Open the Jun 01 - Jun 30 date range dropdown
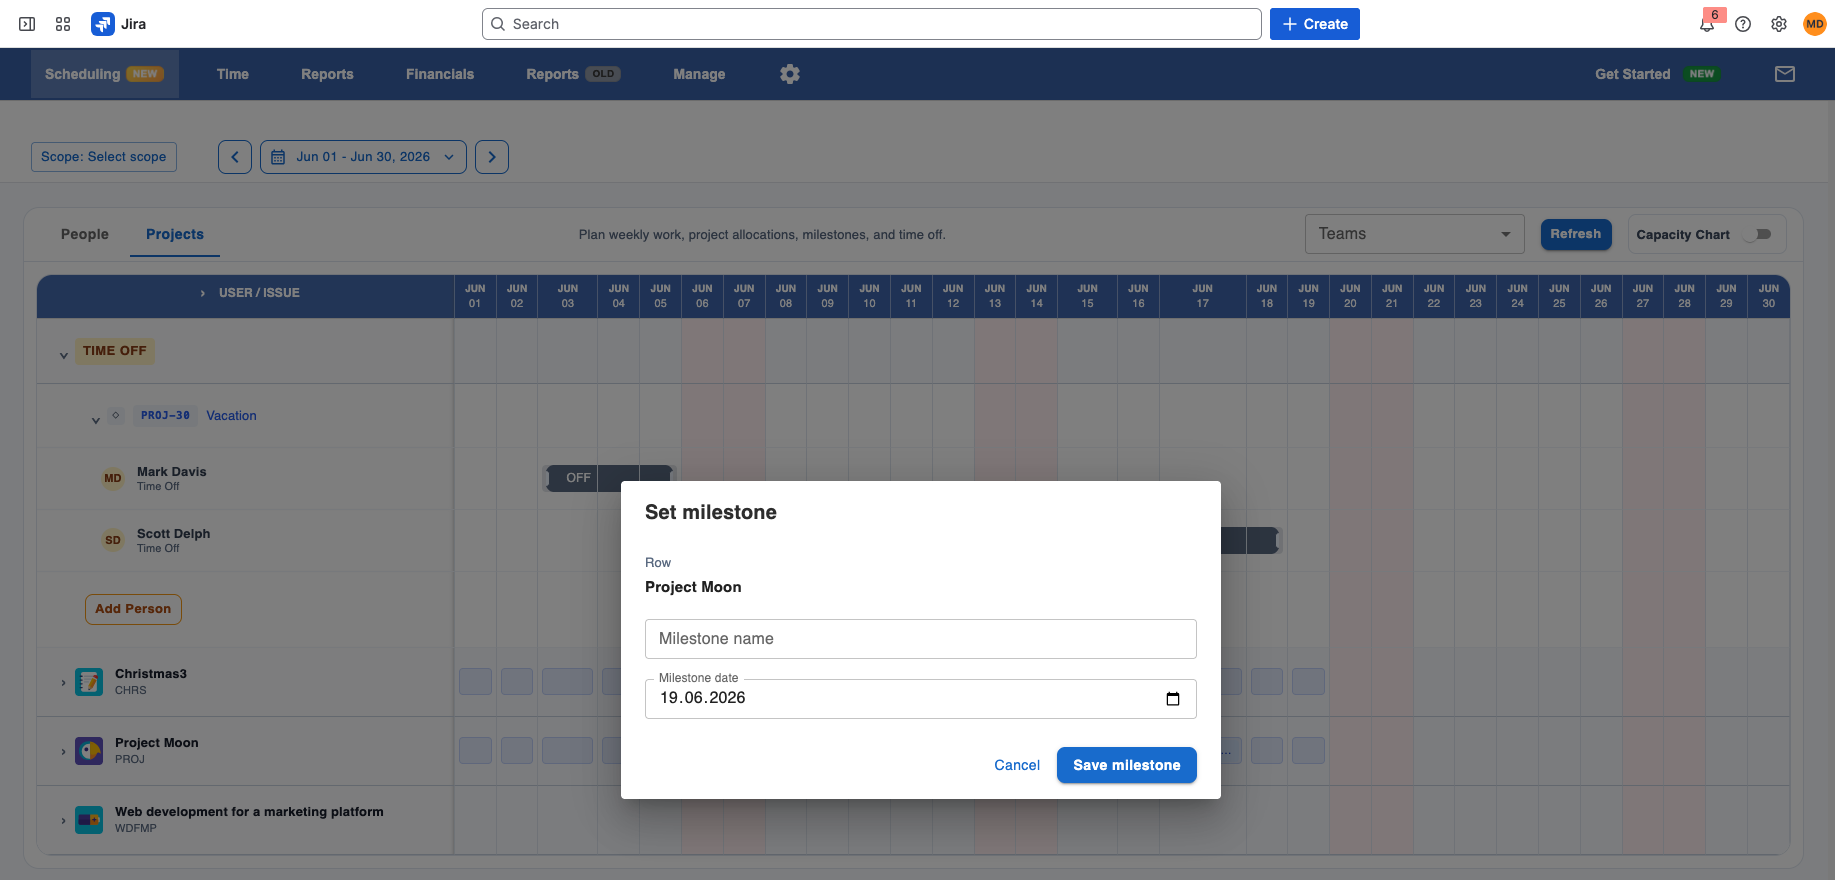 pos(363,157)
